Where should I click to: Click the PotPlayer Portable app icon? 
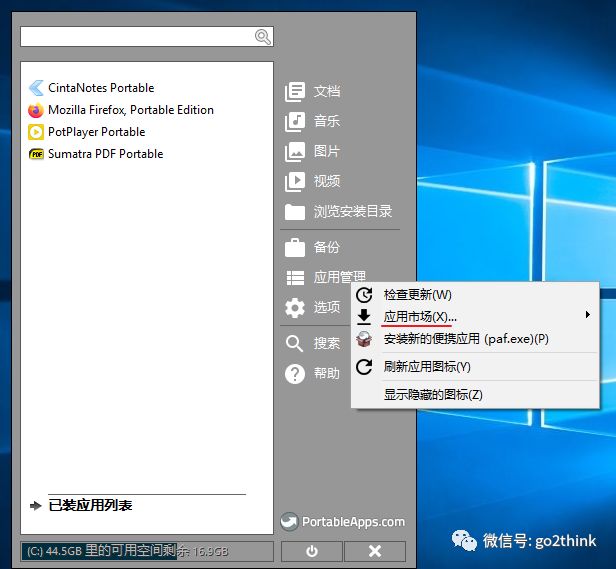(x=36, y=132)
